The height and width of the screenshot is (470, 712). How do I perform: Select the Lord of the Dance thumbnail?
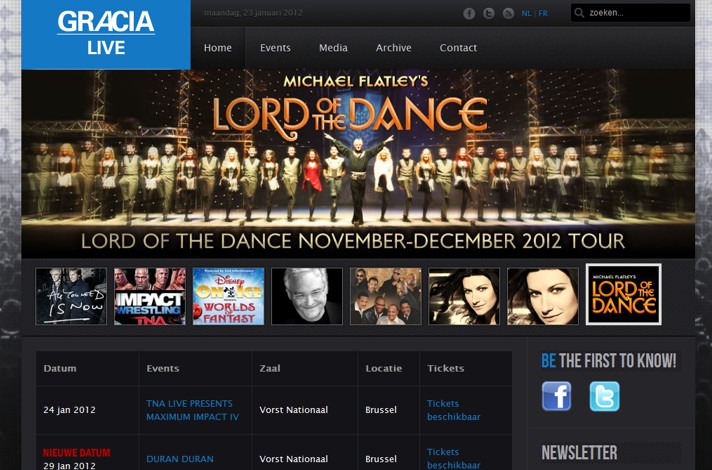pos(623,294)
